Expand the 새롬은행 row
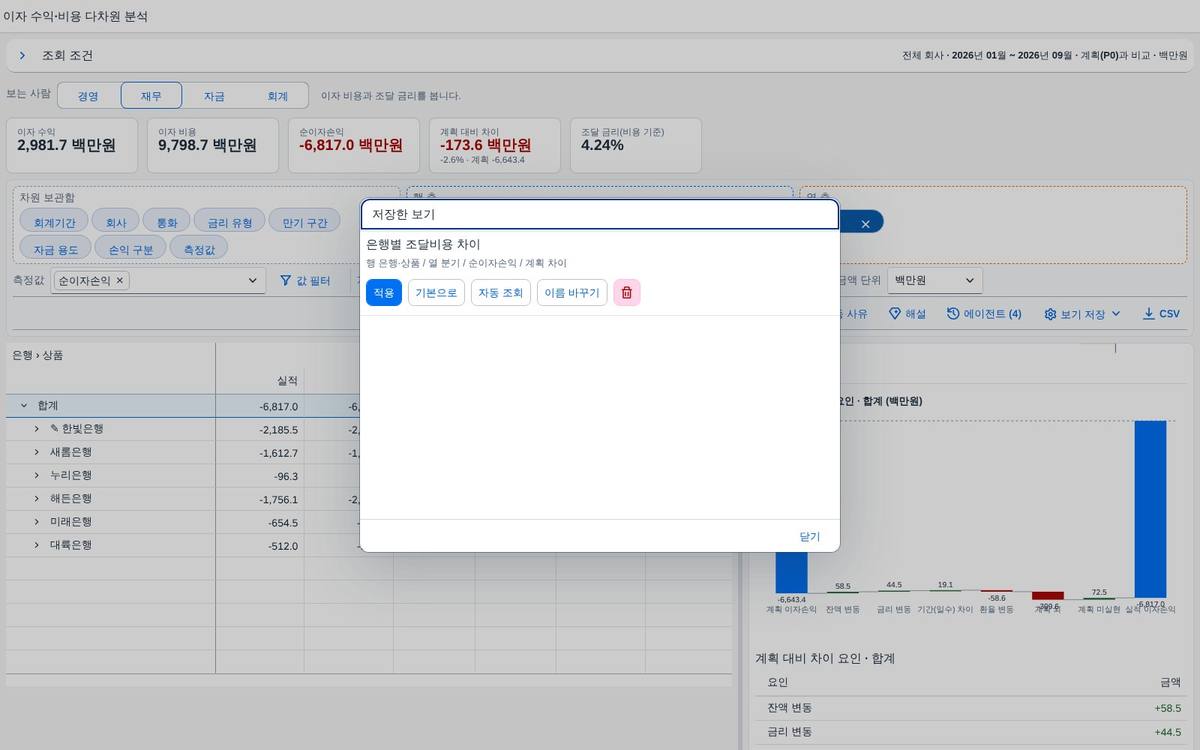 [x=37, y=452]
